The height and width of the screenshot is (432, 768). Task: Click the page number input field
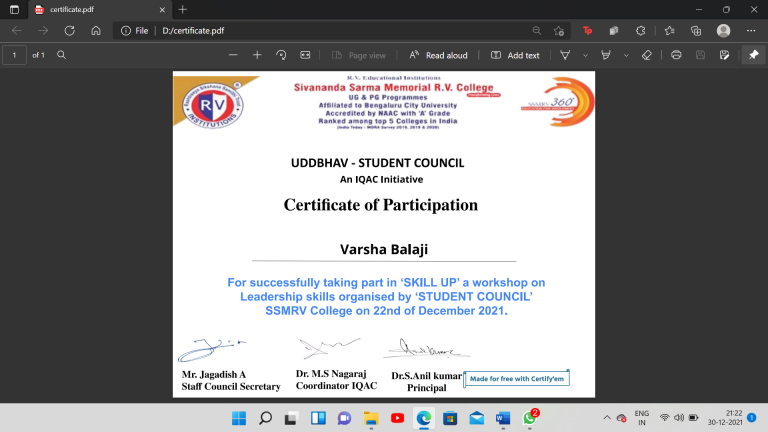point(14,55)
